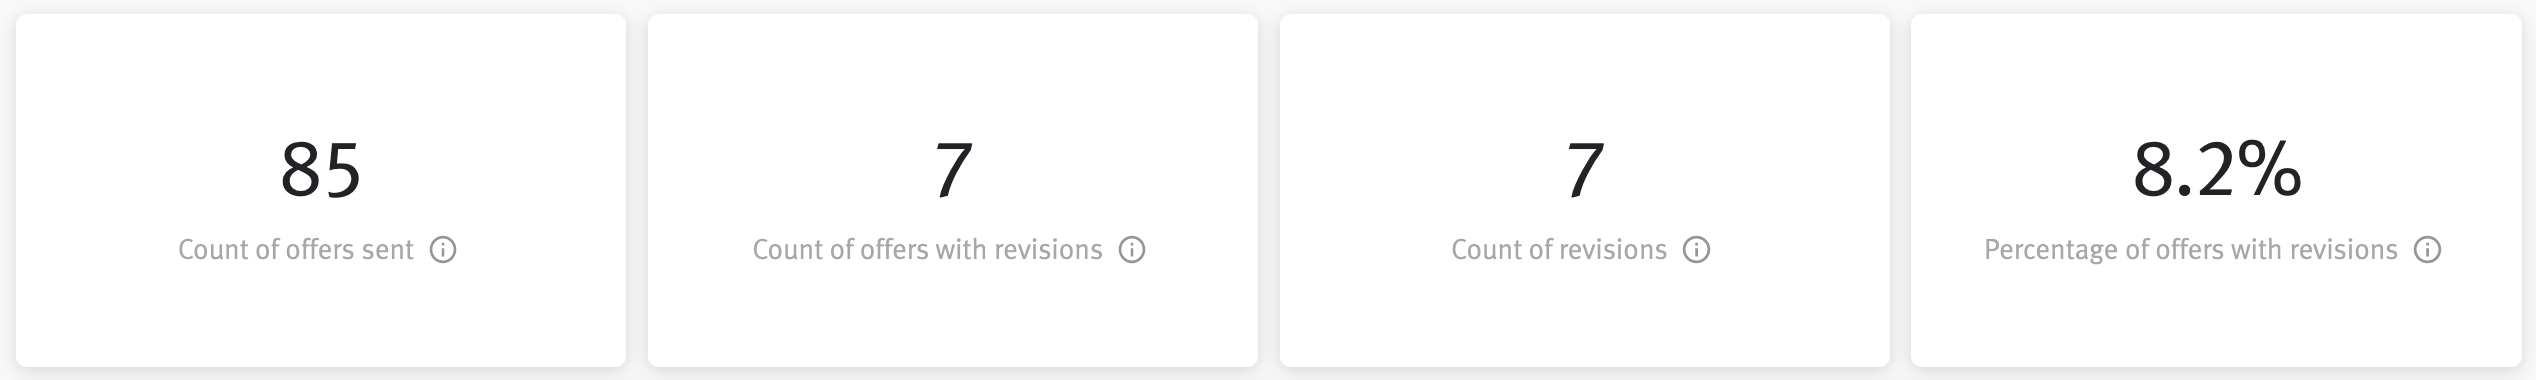
Task: Click the word sent in the first card label
Action: click(x=387, y=250)
